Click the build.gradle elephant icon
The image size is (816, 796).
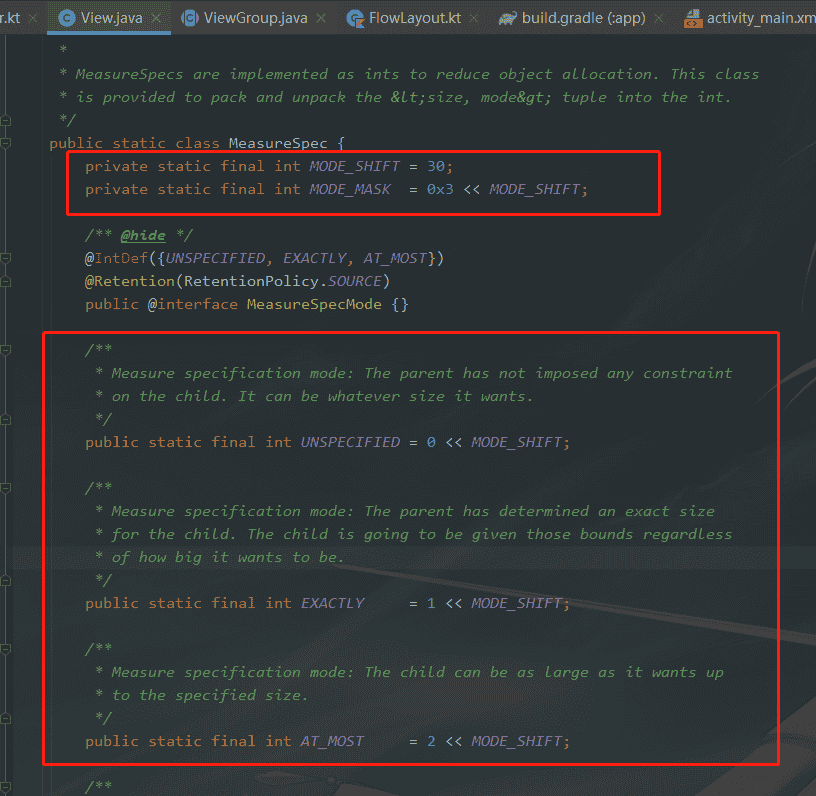[x=507, y=19]
